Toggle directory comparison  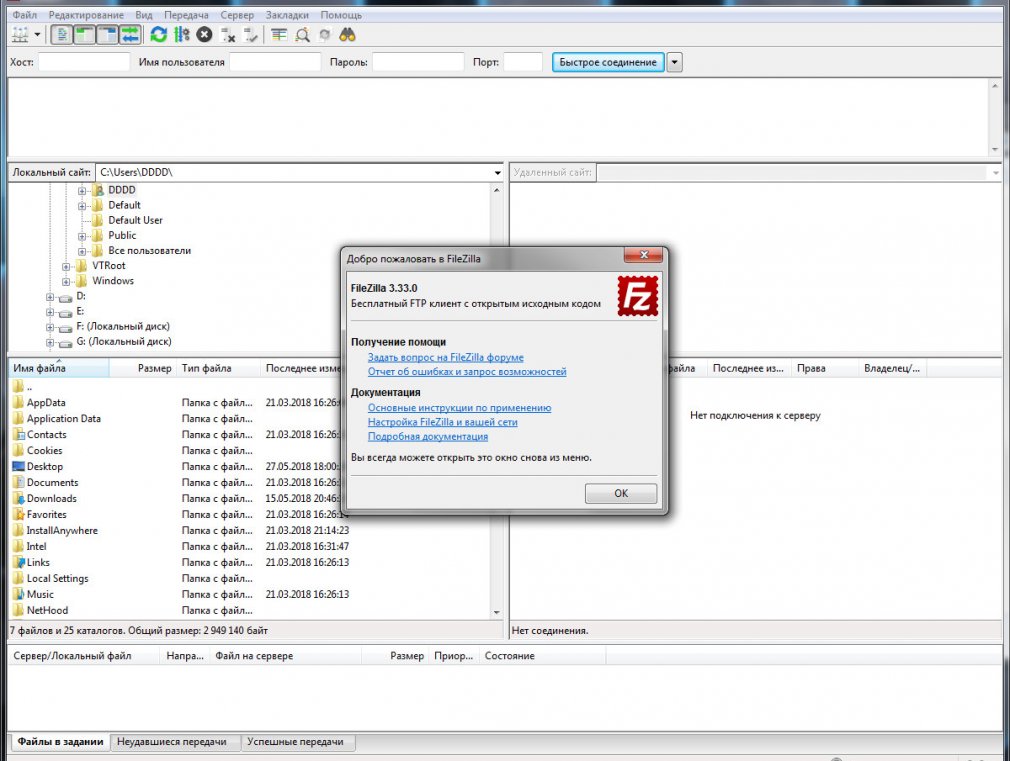(x=302, y=35)
